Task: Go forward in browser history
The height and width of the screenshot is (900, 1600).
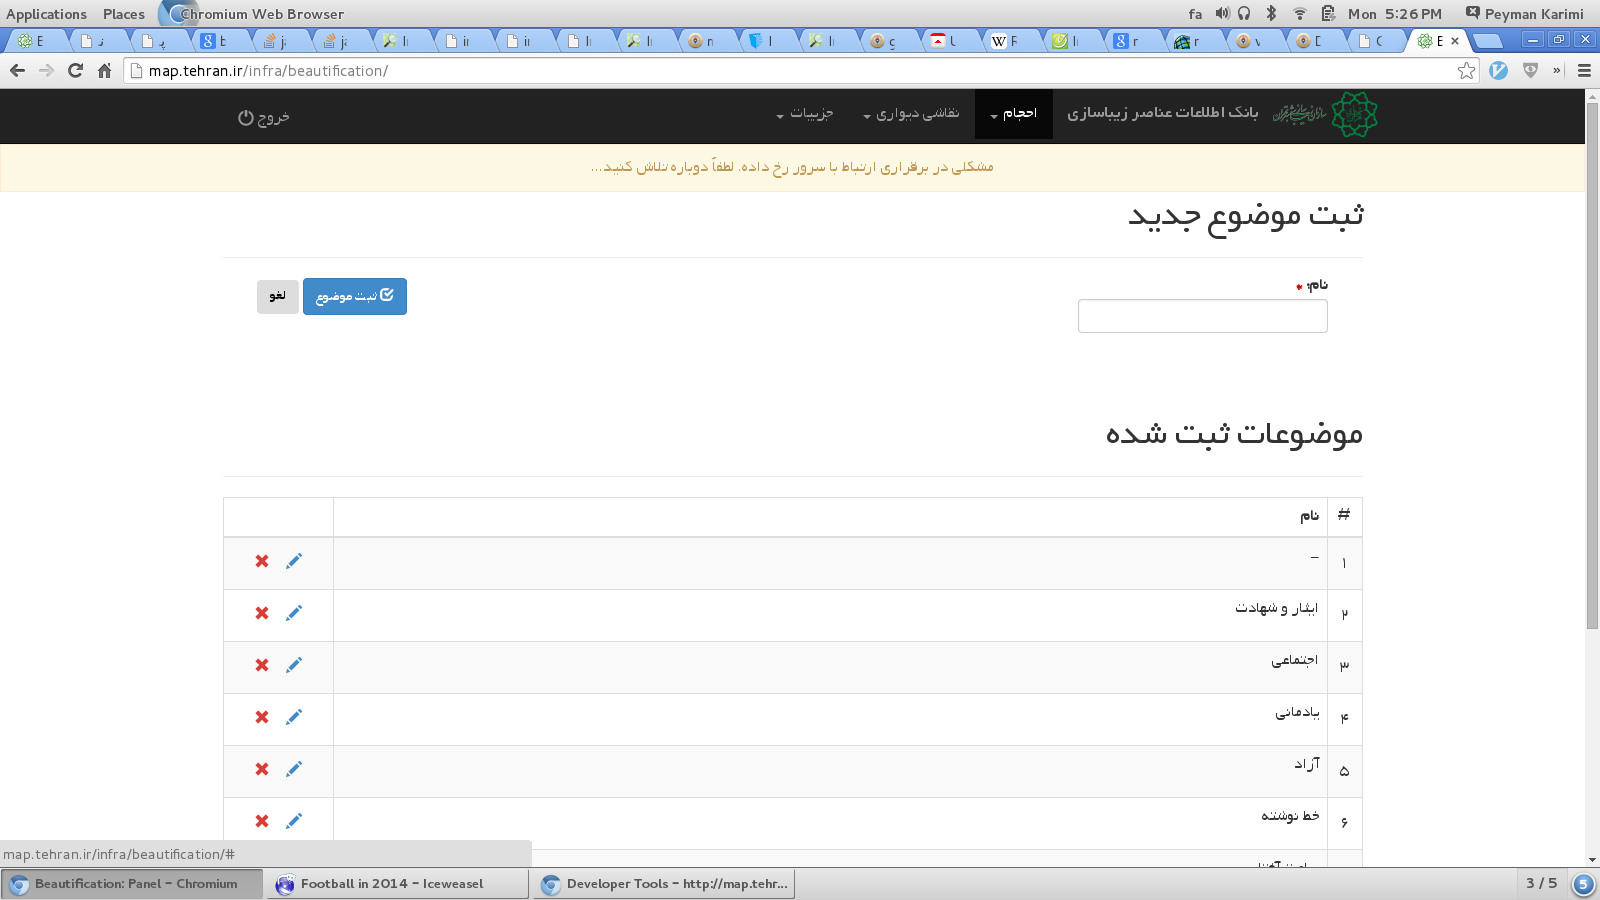Action: (x=46, y=70)
